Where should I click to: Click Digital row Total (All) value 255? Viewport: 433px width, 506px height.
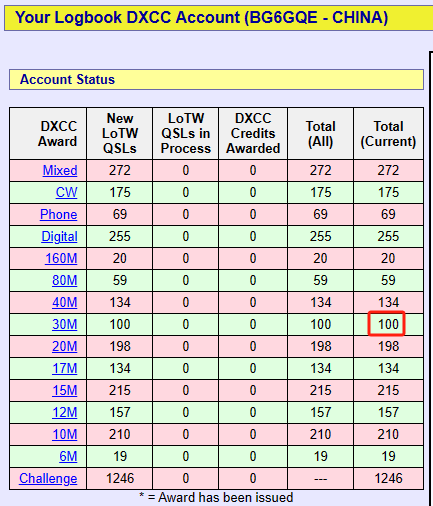(x=321, y=236)
